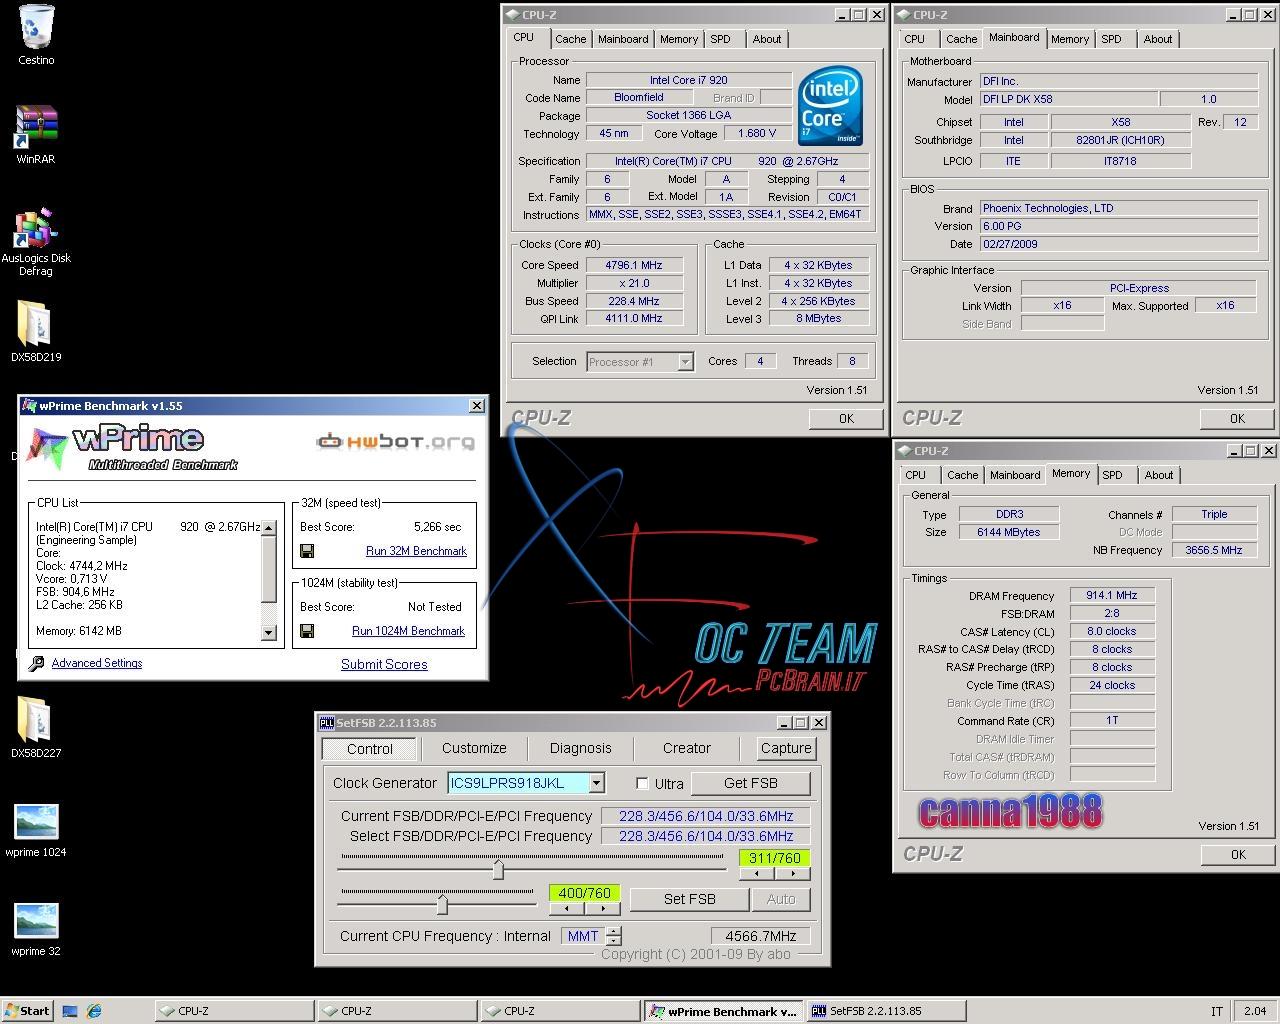This screenshot has width=1280, height=1024.
Task: Click the SetFSB title bar icon
Action: tap(326, 723)
